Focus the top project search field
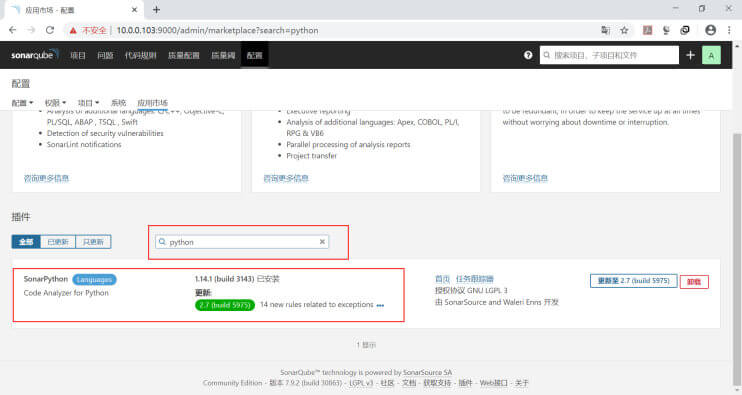 tap(609, 55)
